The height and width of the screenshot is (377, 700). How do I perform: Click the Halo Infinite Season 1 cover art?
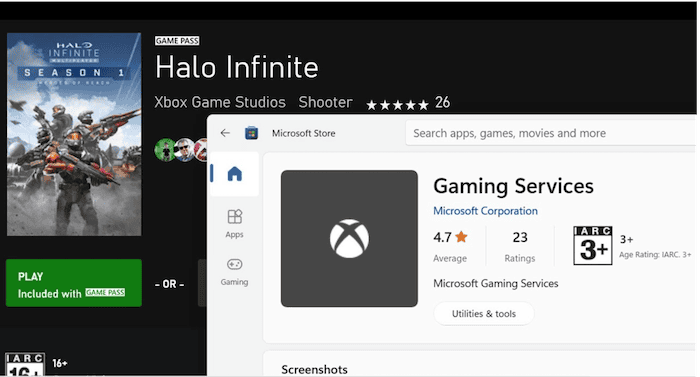74,134
